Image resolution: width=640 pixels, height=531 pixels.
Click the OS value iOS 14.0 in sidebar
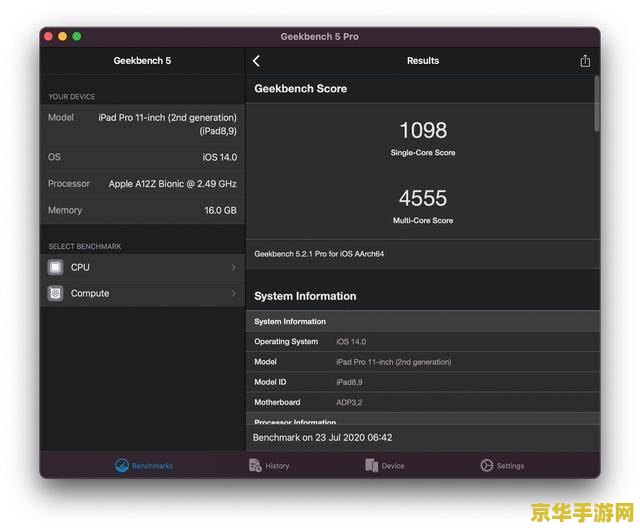tap(220, 157)
